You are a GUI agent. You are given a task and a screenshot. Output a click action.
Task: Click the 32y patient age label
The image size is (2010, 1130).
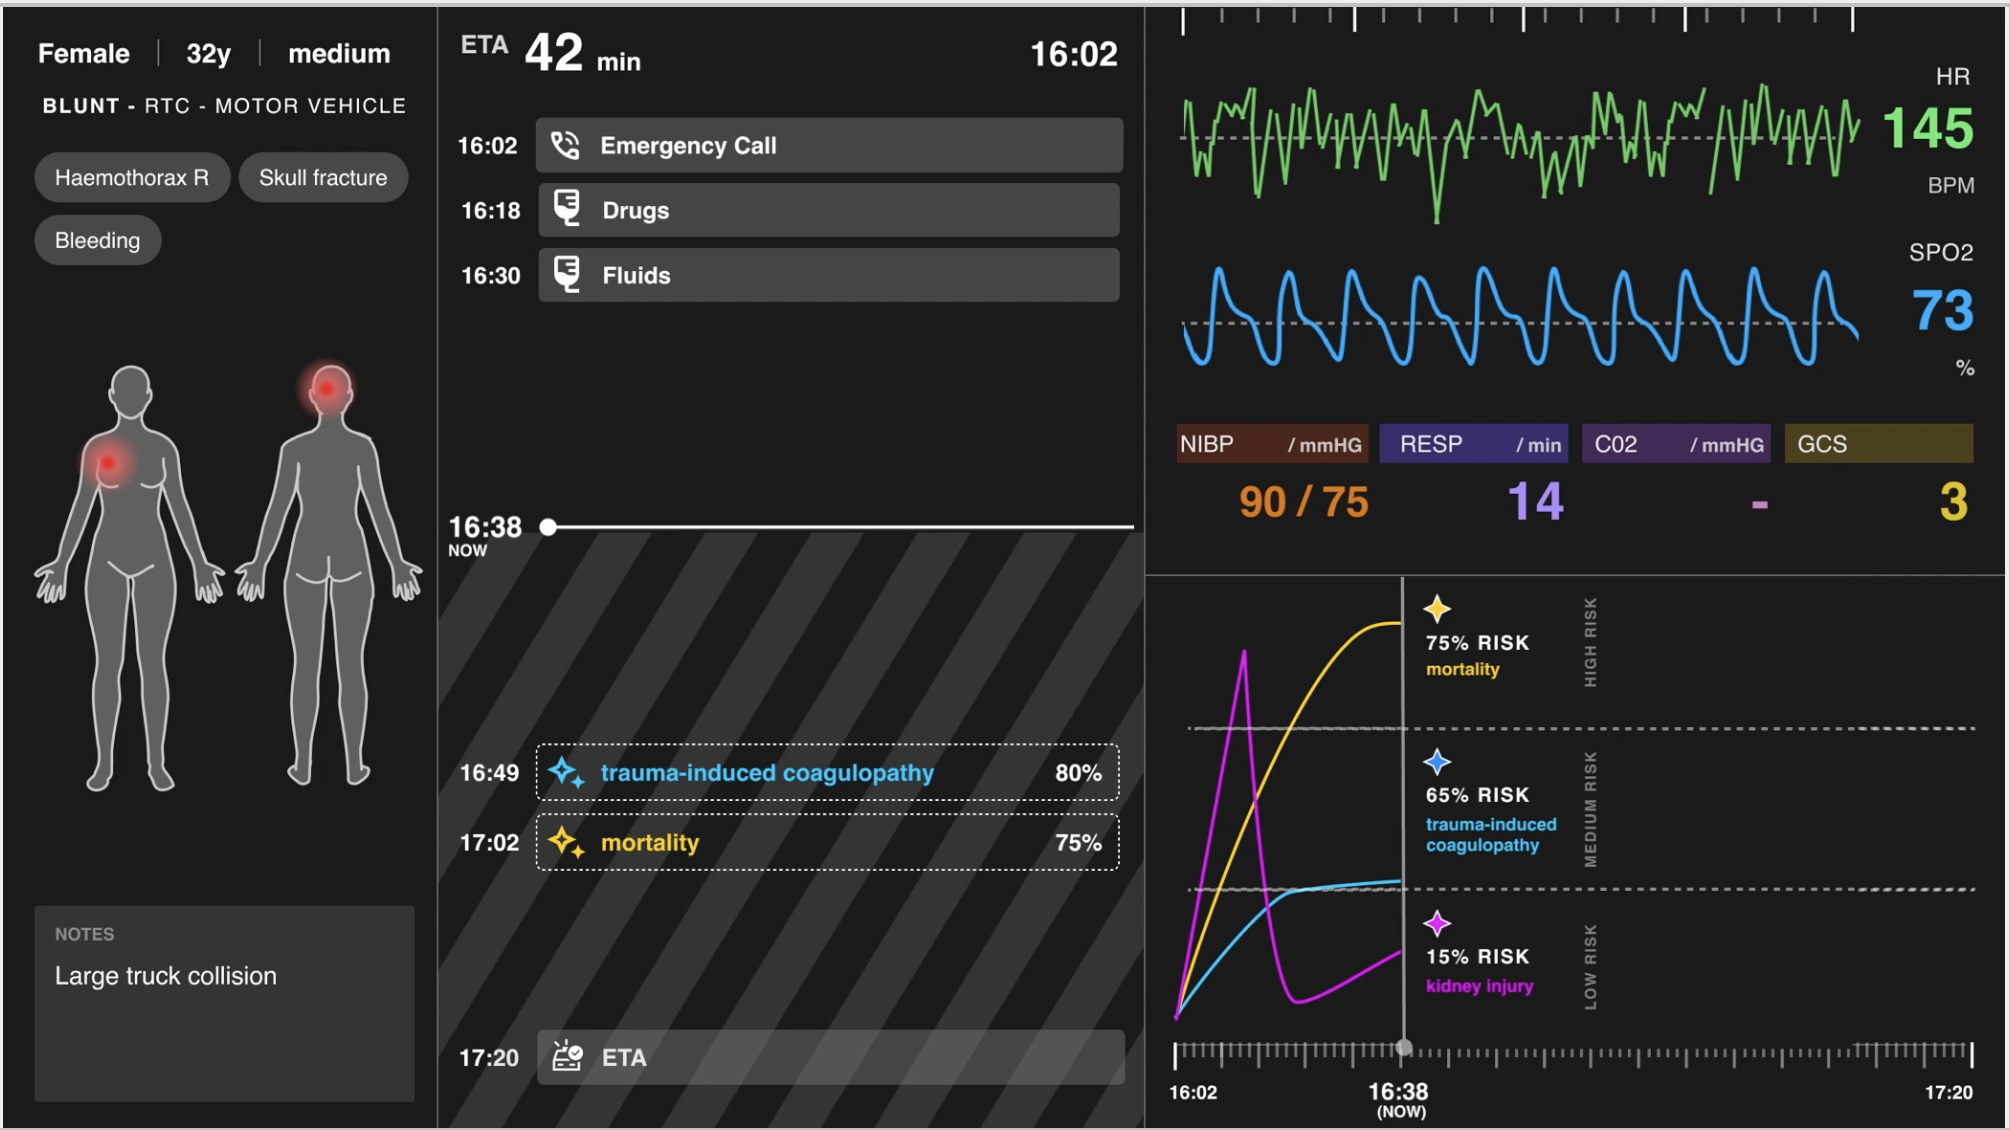coord(208,54)
